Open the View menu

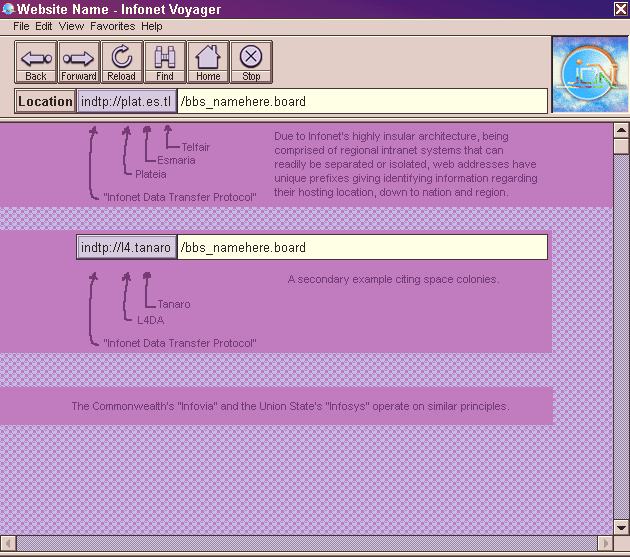71,26
